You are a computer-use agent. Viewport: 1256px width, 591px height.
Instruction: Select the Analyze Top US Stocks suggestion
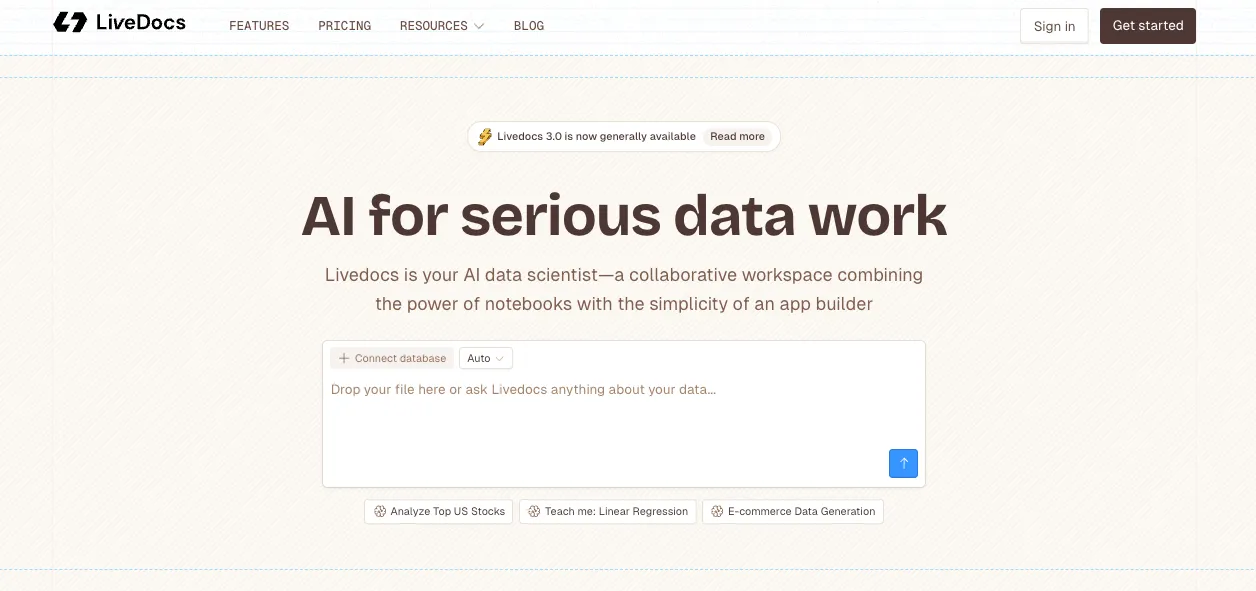pos(438,511)
